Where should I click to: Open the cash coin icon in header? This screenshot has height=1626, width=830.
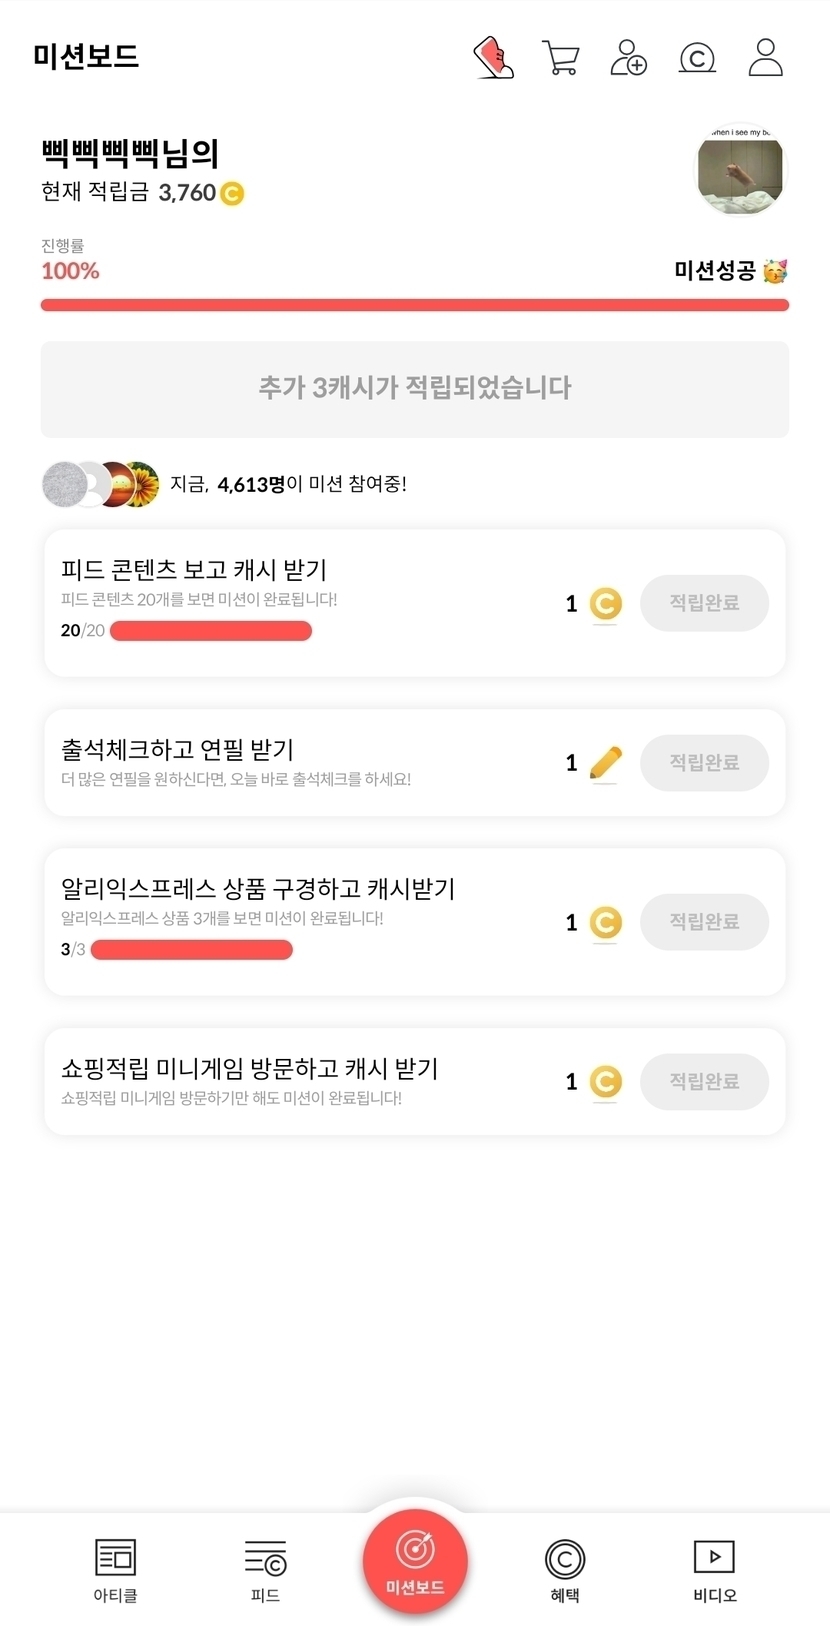[x=697, y=58]
